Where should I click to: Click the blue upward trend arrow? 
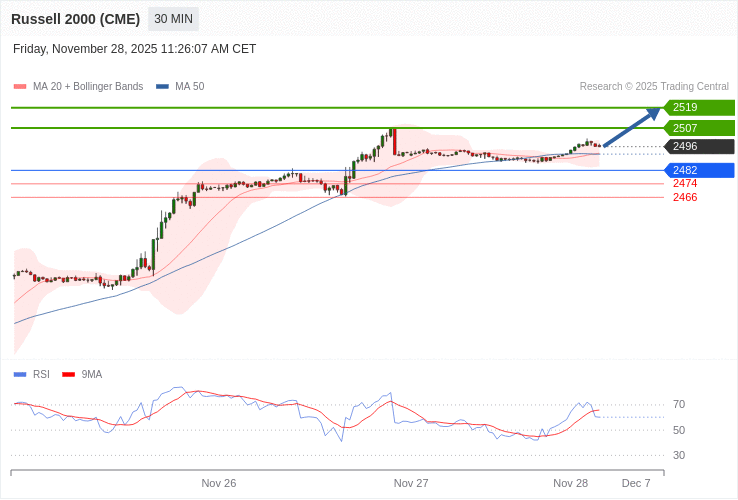[x=632, y=127]
